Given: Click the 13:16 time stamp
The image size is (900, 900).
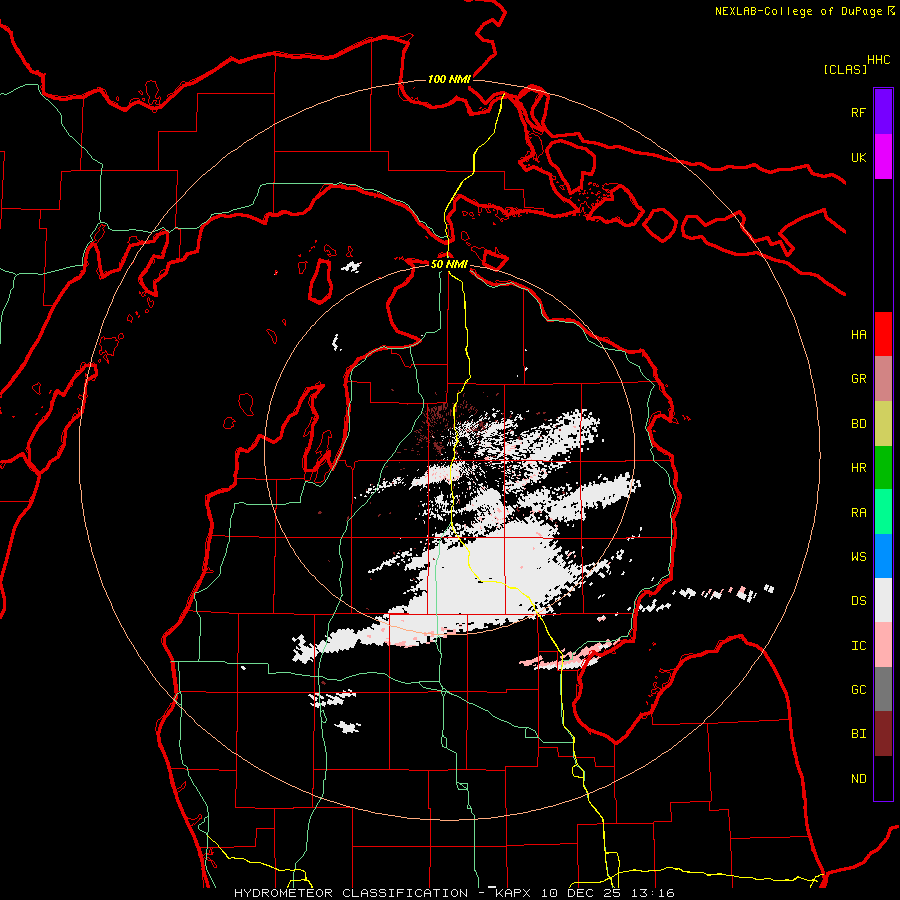Looking at the screenshot, I should [651, 893].
